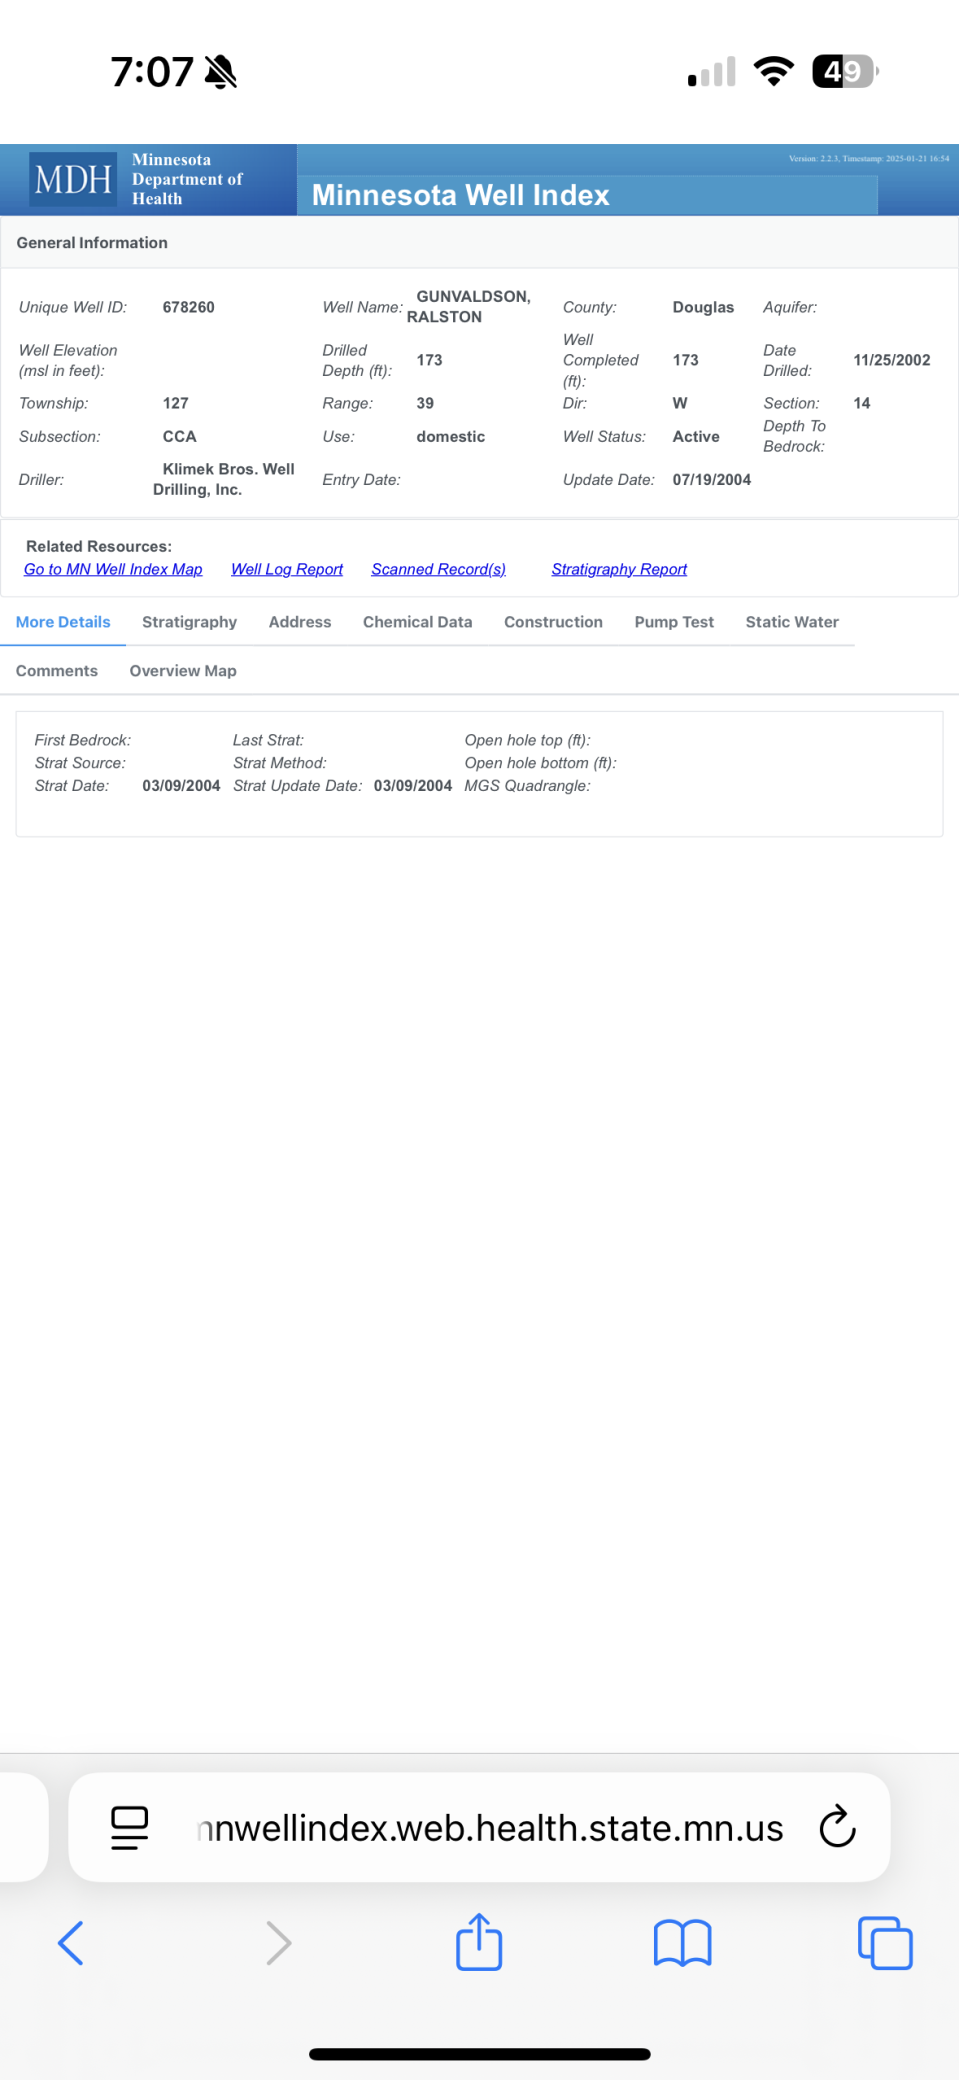Open the Pump Test tab
This screenshot has height=2080, width=959.
674,622
